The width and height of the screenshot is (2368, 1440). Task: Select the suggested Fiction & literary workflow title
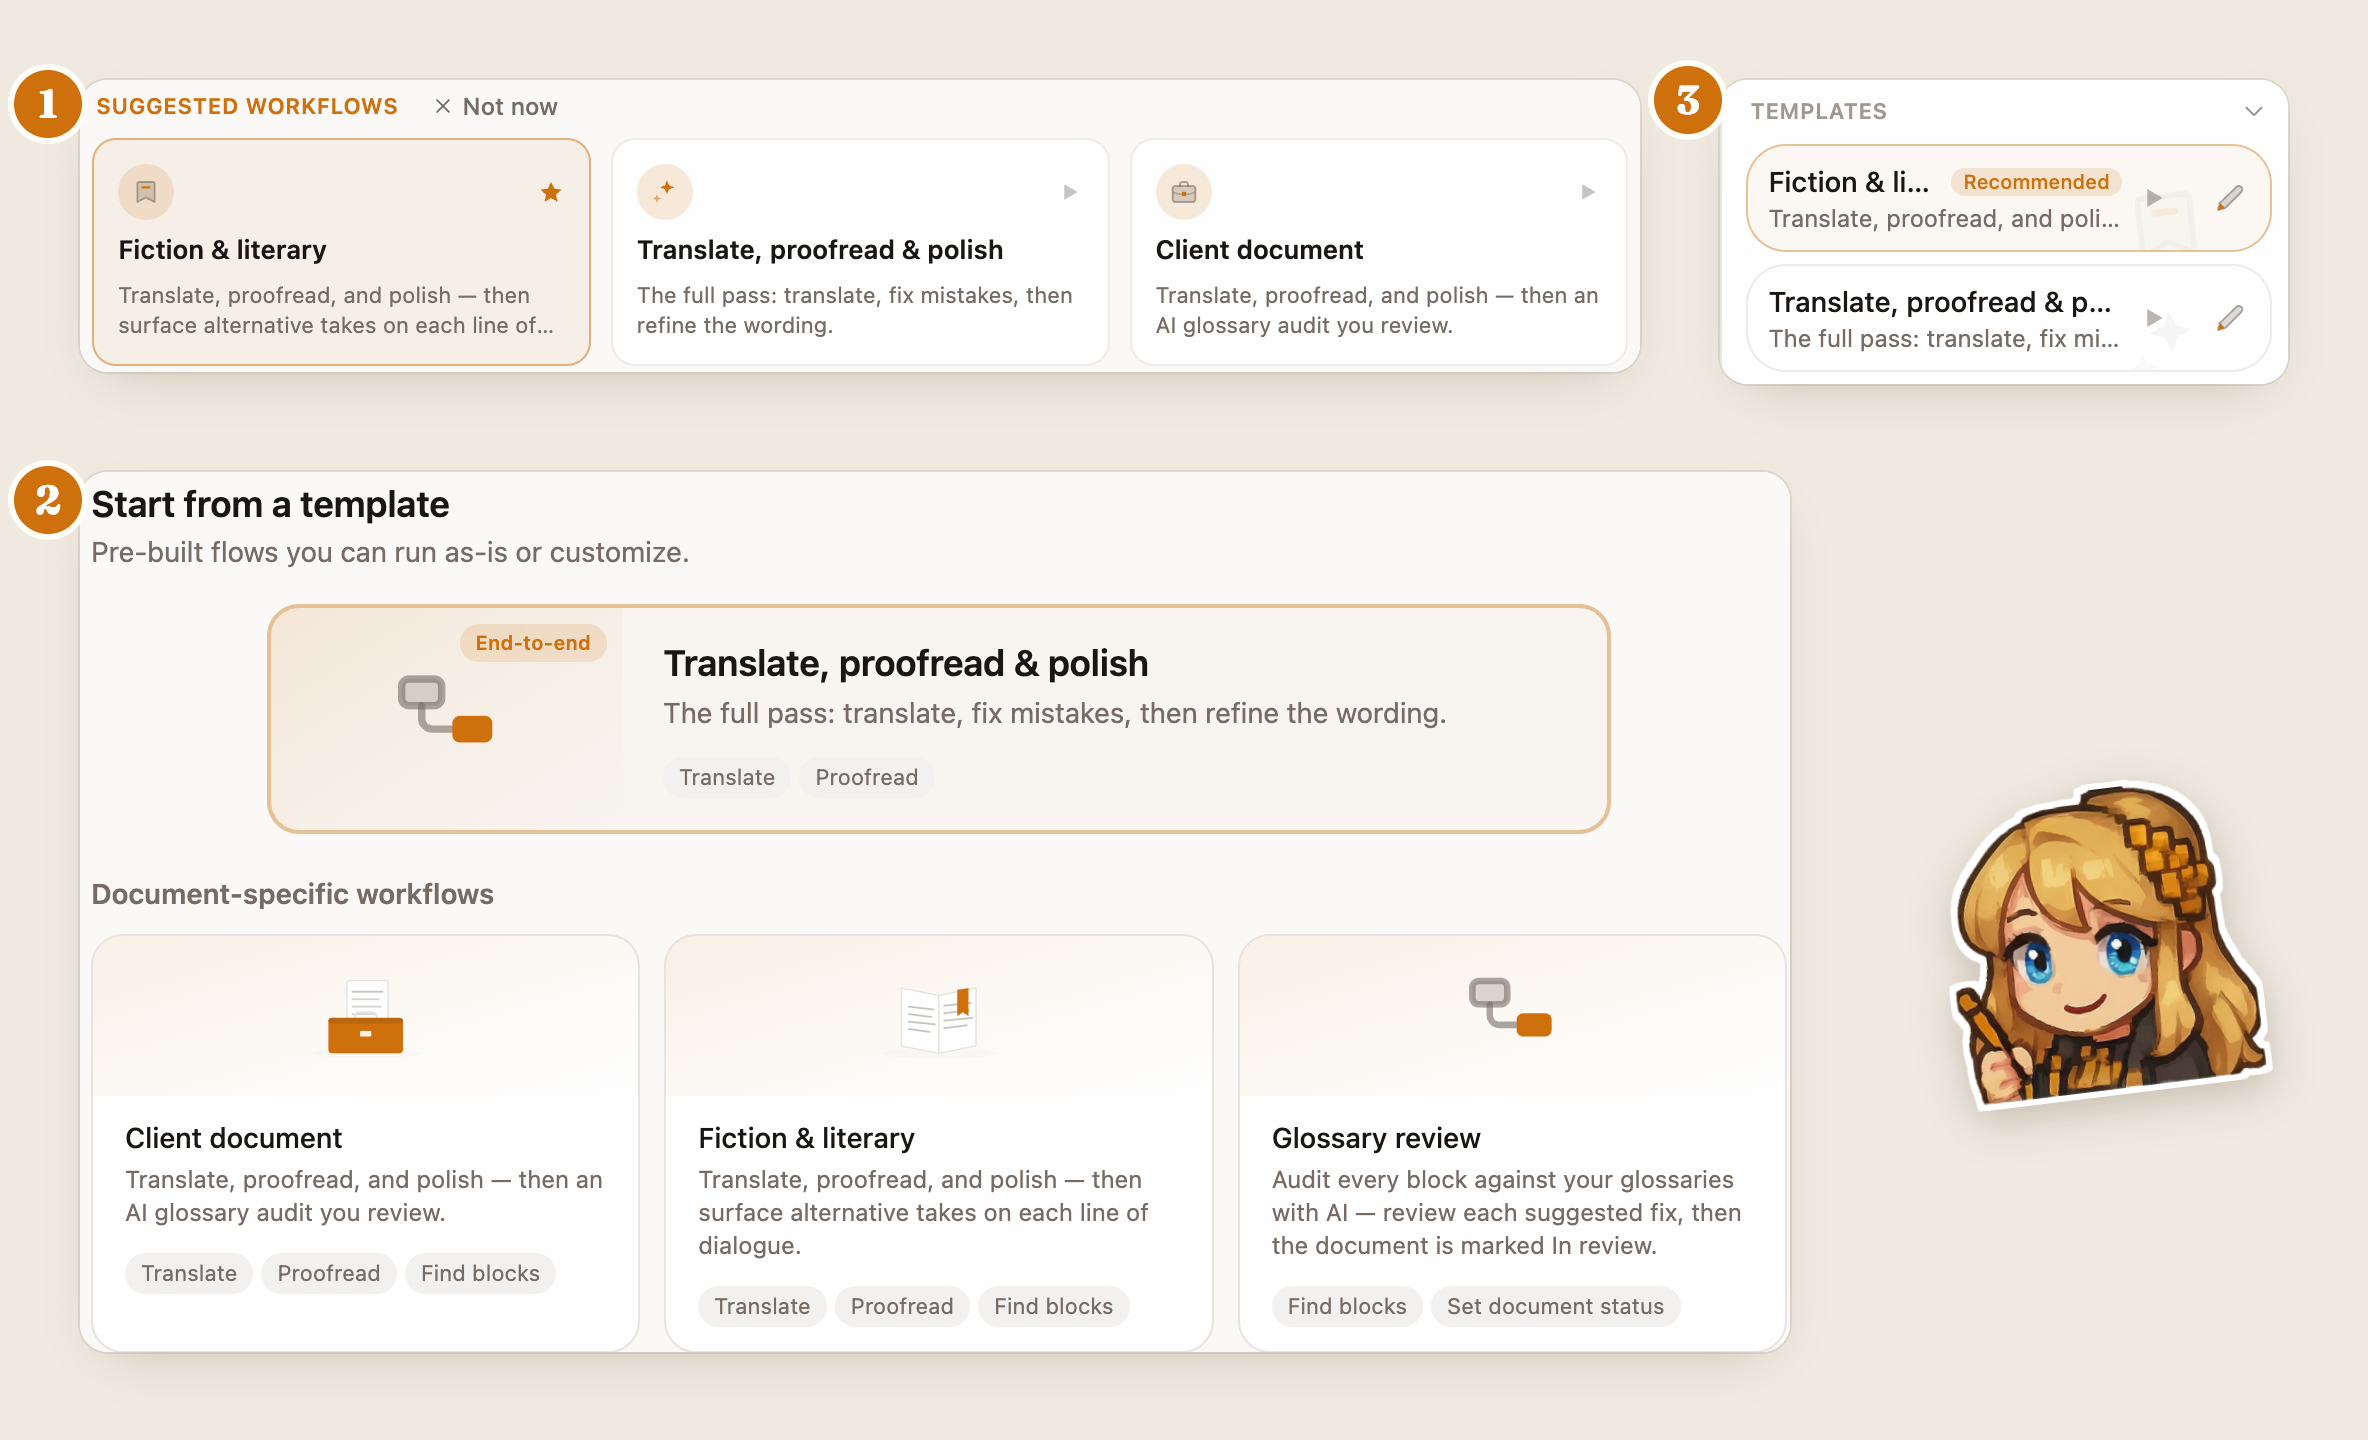[x=222, y=250]
